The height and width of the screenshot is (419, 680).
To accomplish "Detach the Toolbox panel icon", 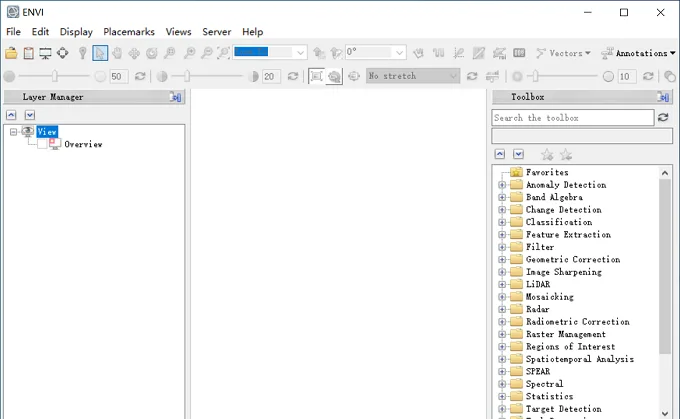I will (x=664, y=97).
